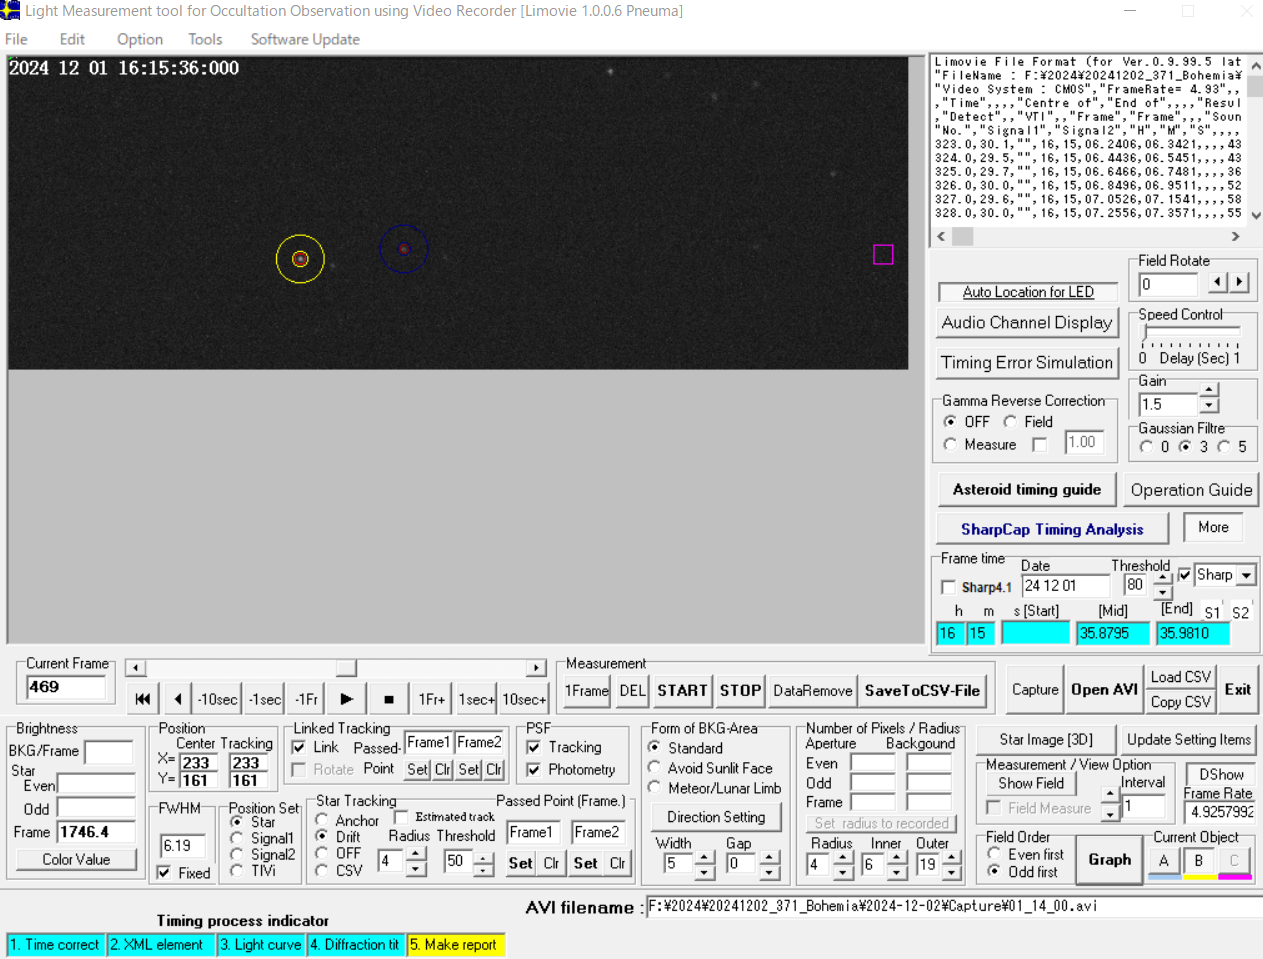Open SharpCap Timing Analysis
This screenshot has height=959, width=1263.
pos(1051,529)
